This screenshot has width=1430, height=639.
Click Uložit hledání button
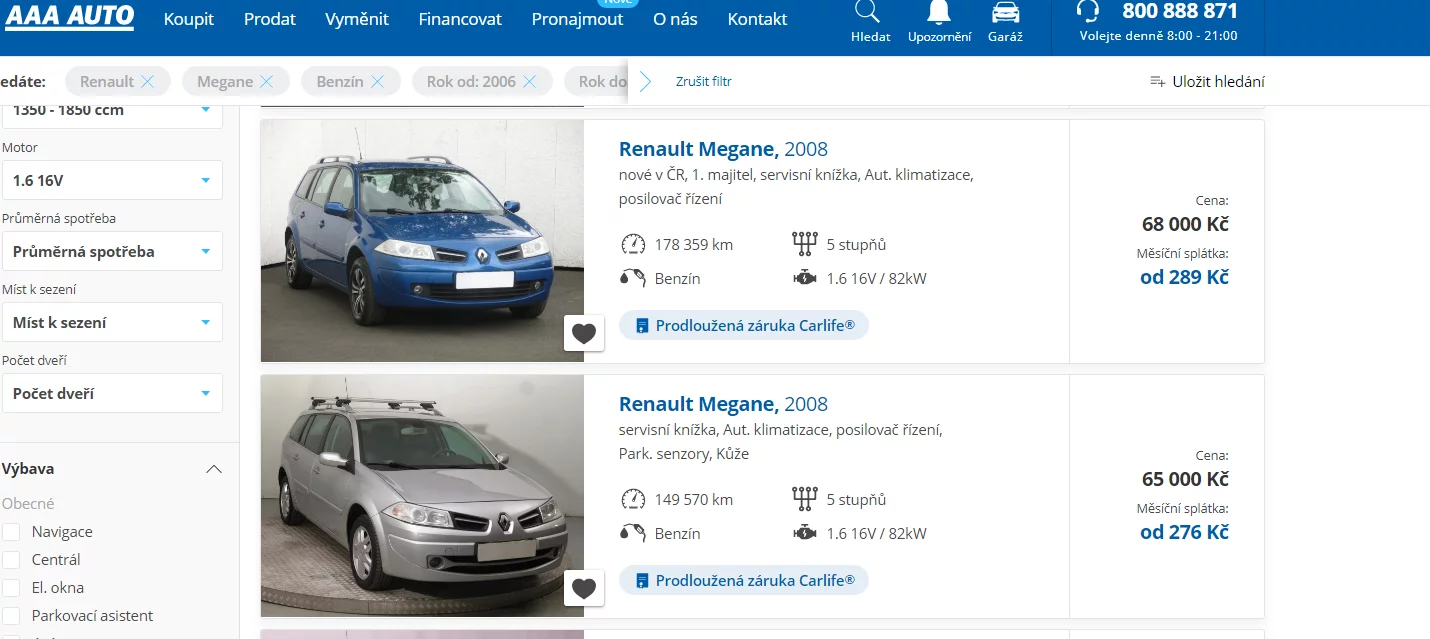pyautogui.click(x=1207, y=82)
